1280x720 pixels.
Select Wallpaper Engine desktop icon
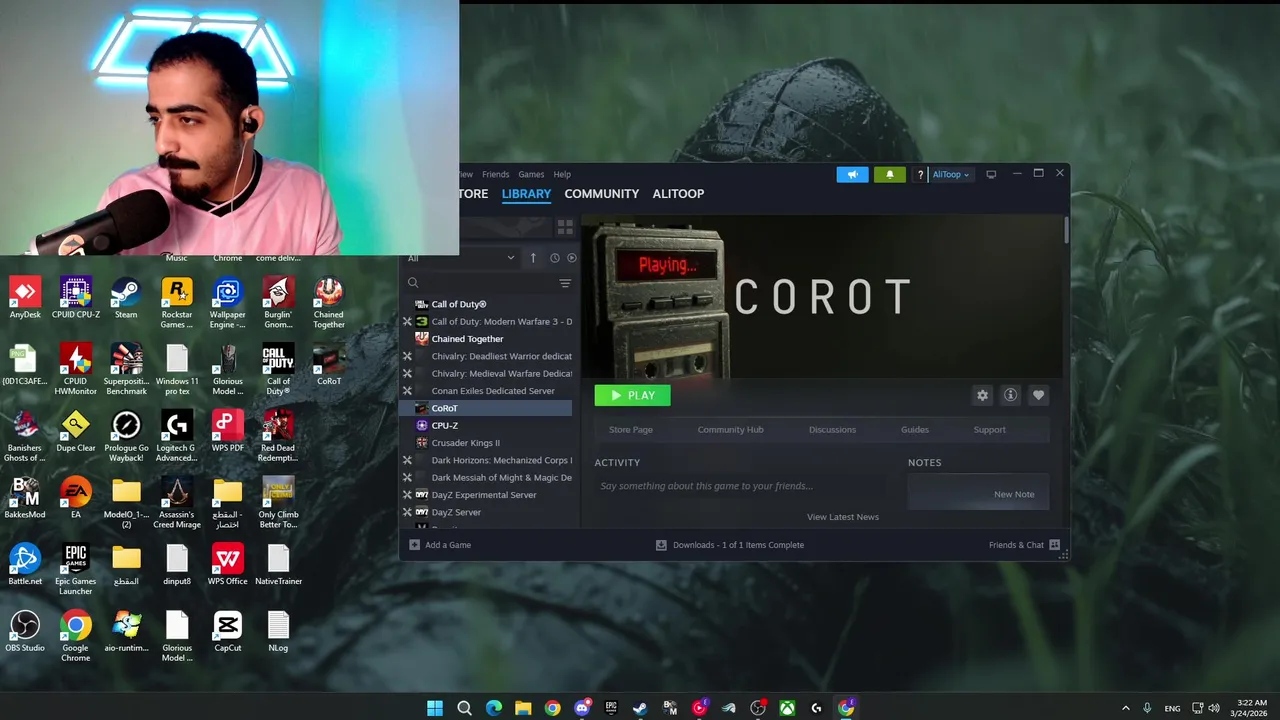click(227, 303)
